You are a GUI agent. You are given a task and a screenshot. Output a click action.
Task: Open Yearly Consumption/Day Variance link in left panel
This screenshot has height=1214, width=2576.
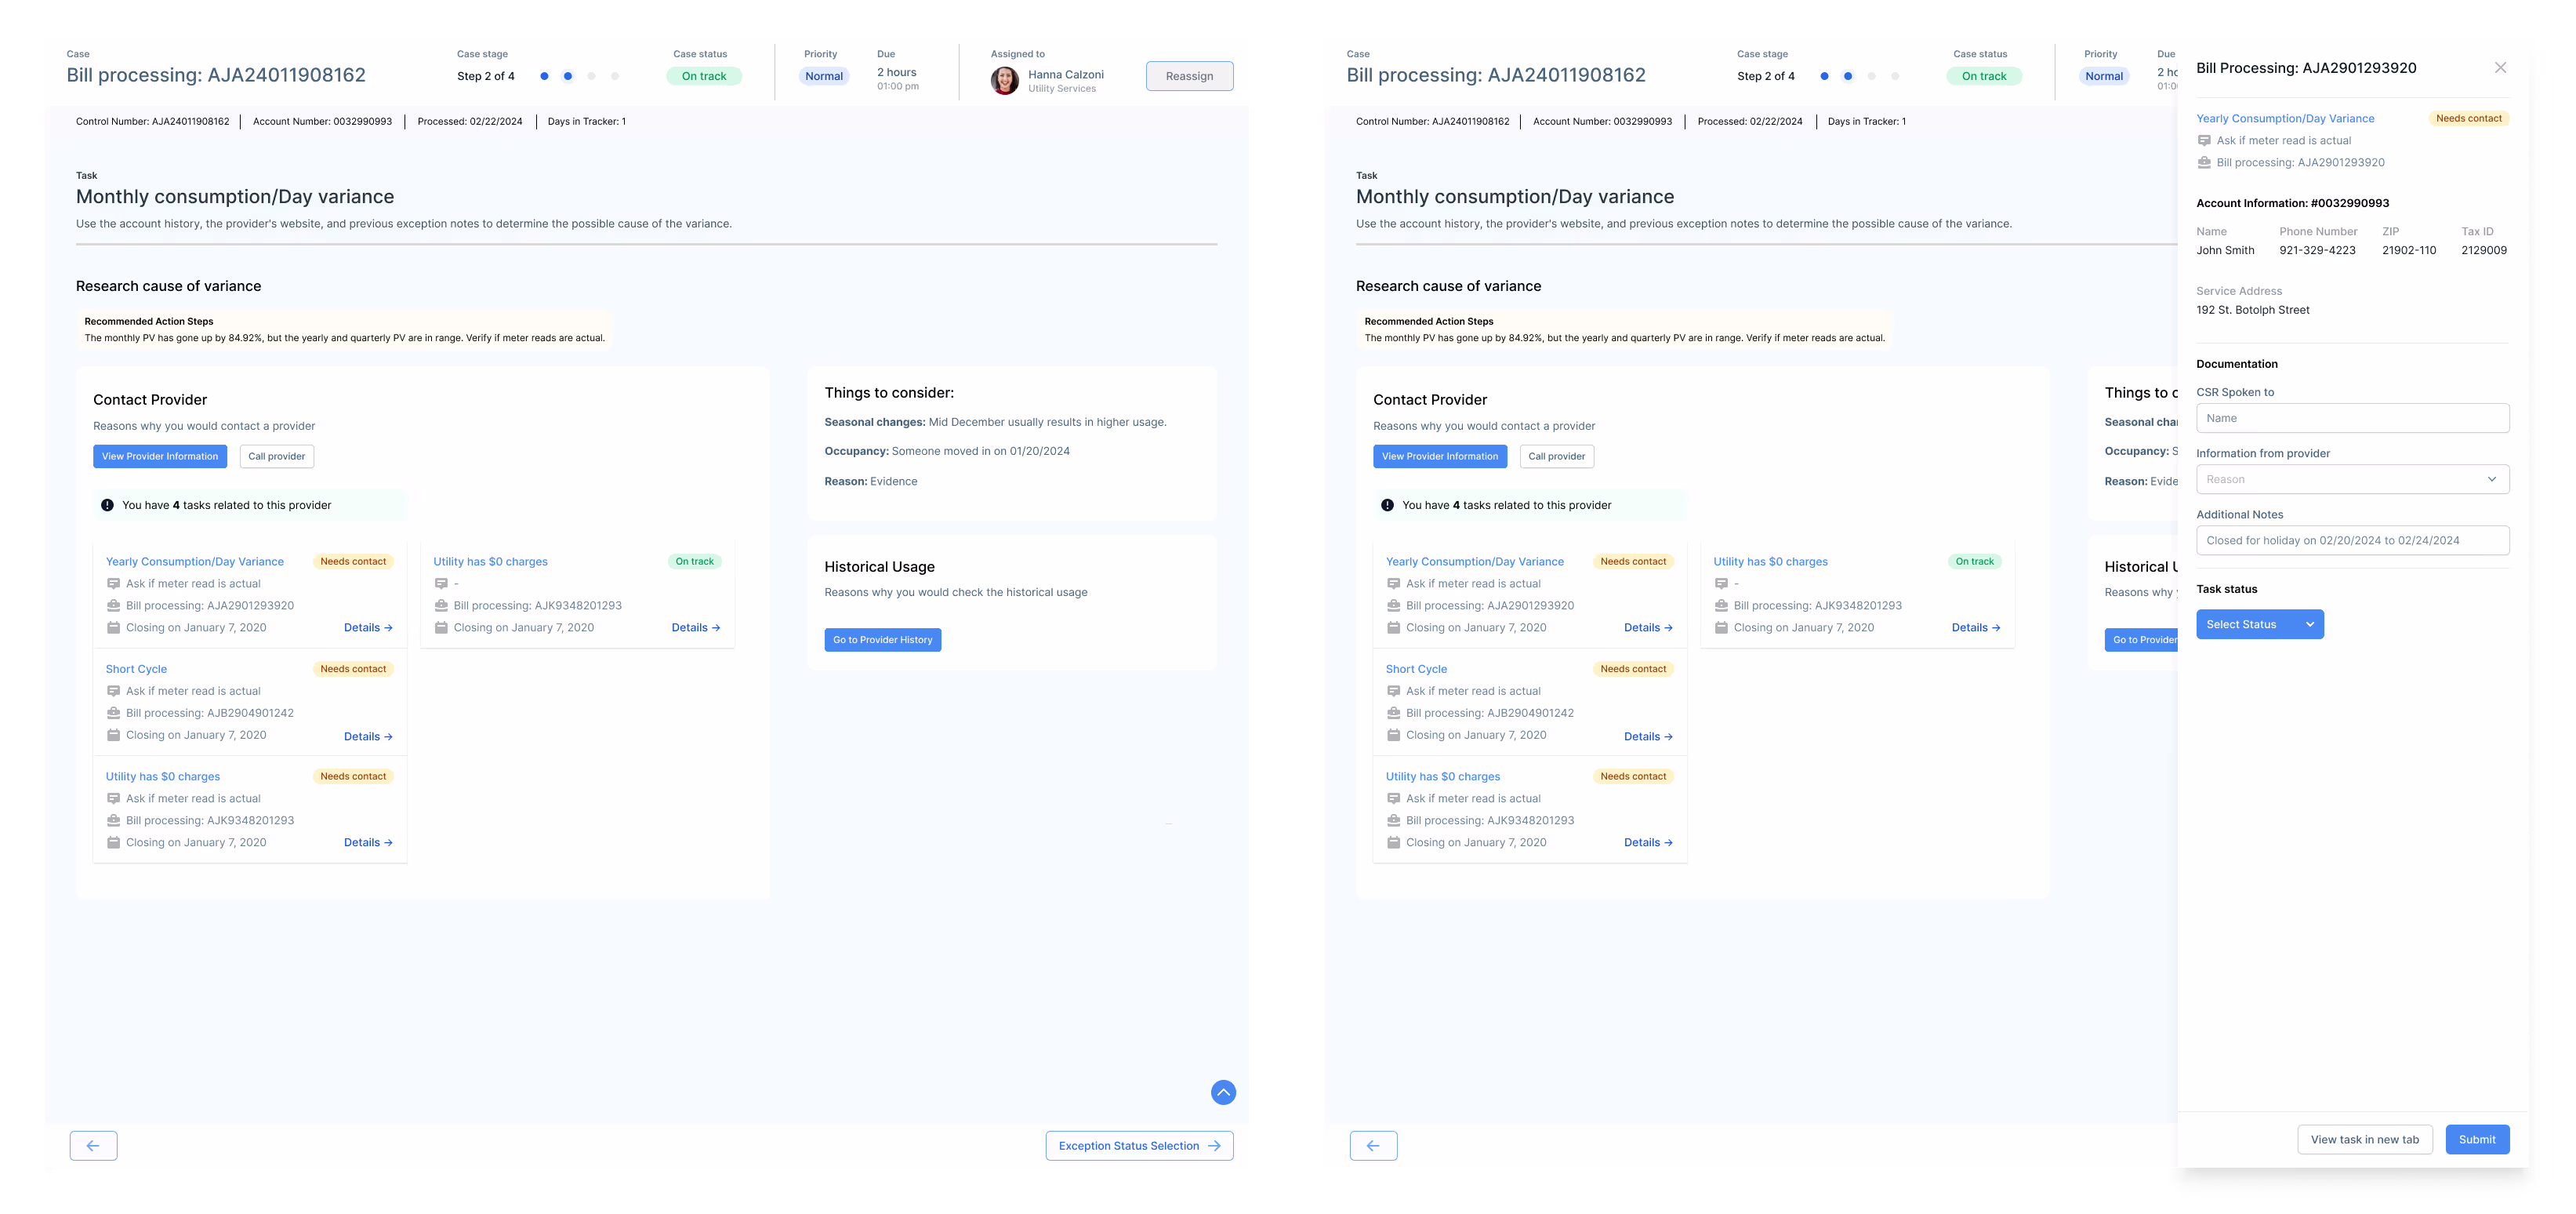click(x=195, y=562)
